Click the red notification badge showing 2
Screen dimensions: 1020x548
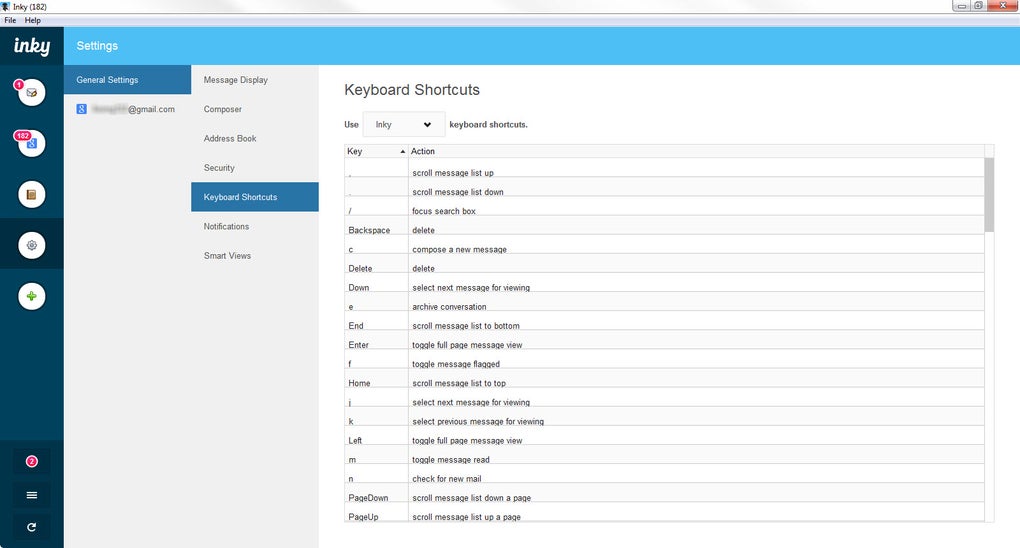click(x=32, y=461)
